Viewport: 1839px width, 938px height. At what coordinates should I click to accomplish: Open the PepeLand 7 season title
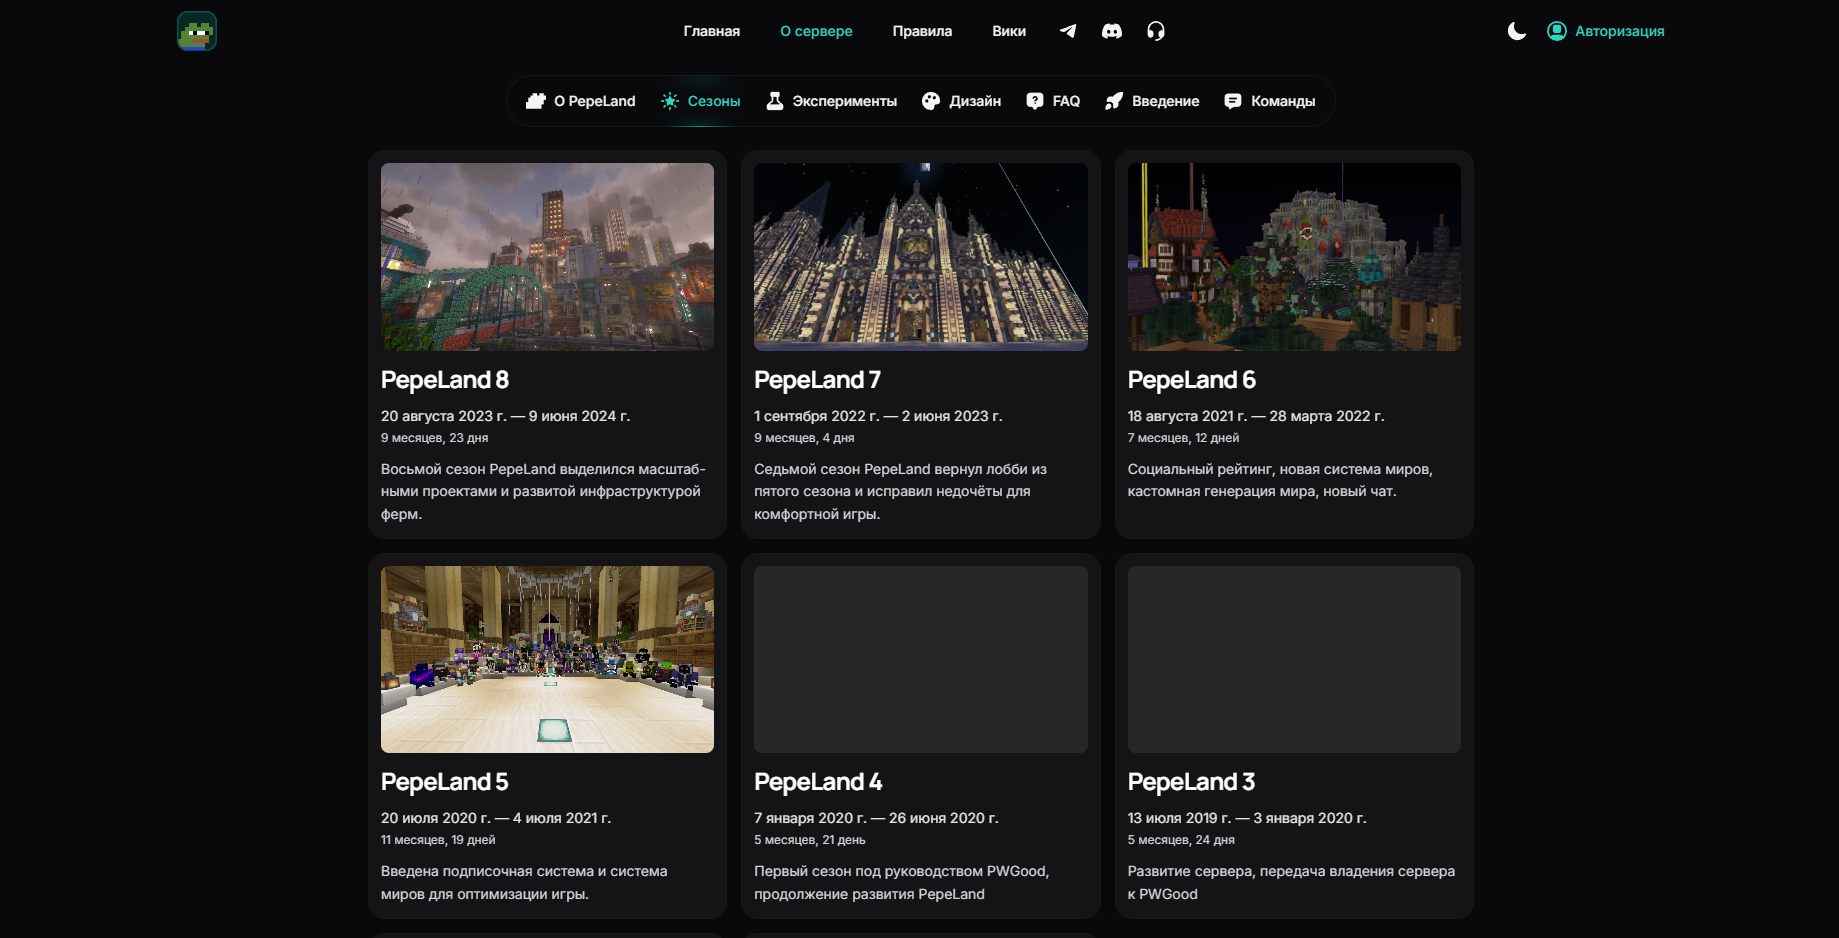pyautogui.click(x=818, y=380)
